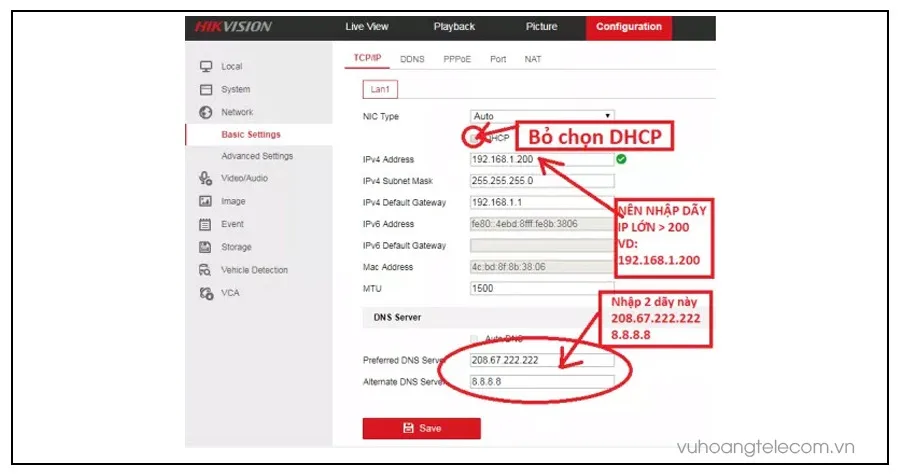Select the Configuration tab
The width and height of the screenshot is (900, 474).
point(629,27)
